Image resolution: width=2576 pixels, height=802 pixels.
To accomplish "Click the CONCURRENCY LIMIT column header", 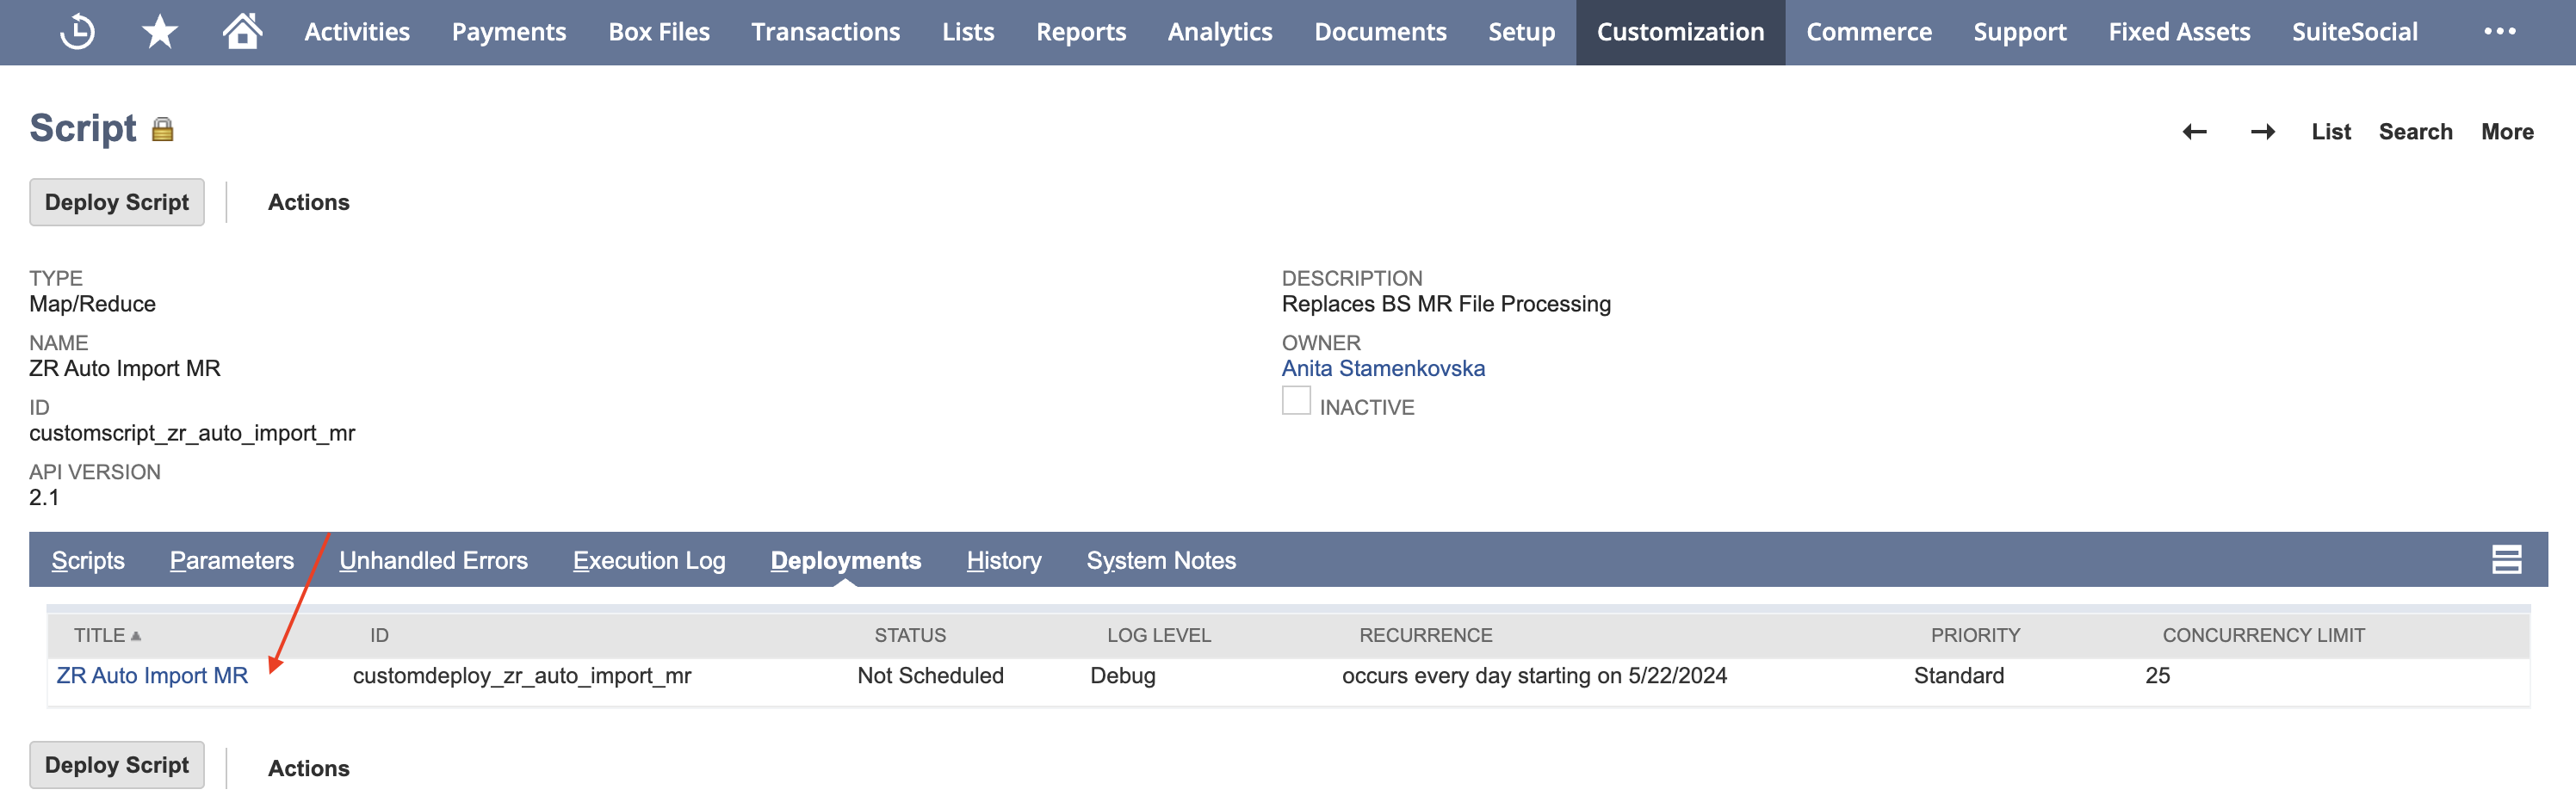I will click(2263, 635).
